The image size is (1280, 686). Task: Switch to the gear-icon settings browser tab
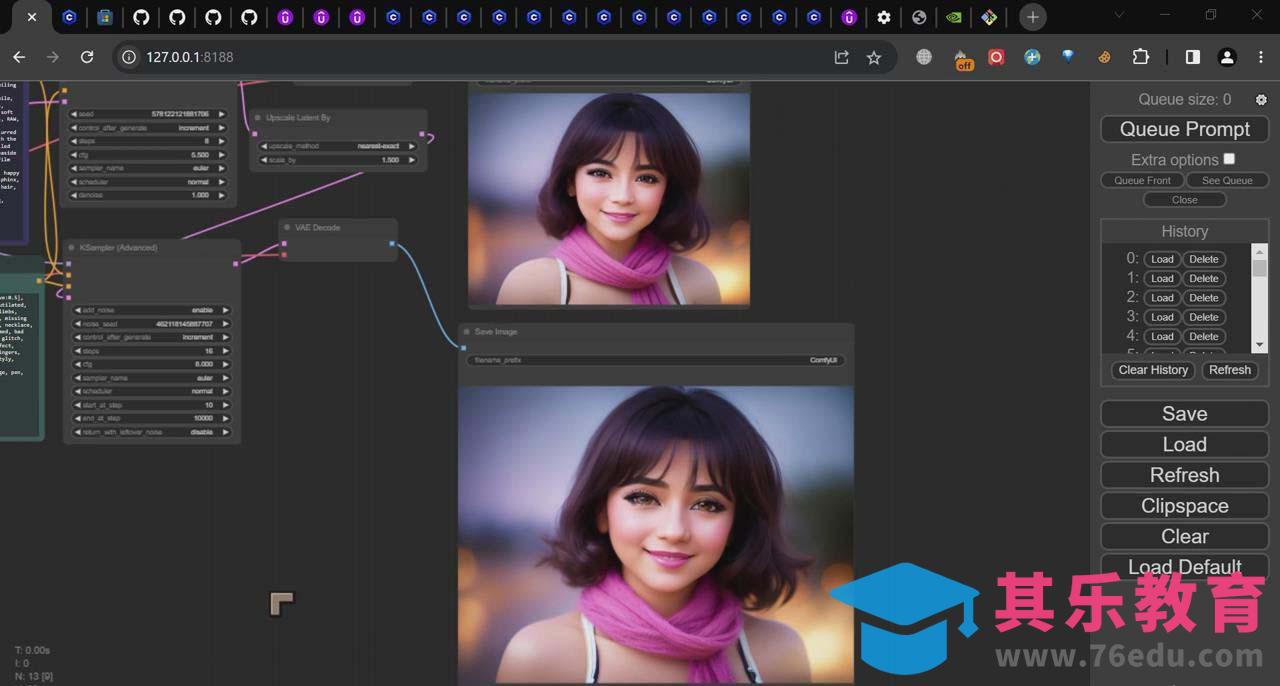(x=884, y=17)
